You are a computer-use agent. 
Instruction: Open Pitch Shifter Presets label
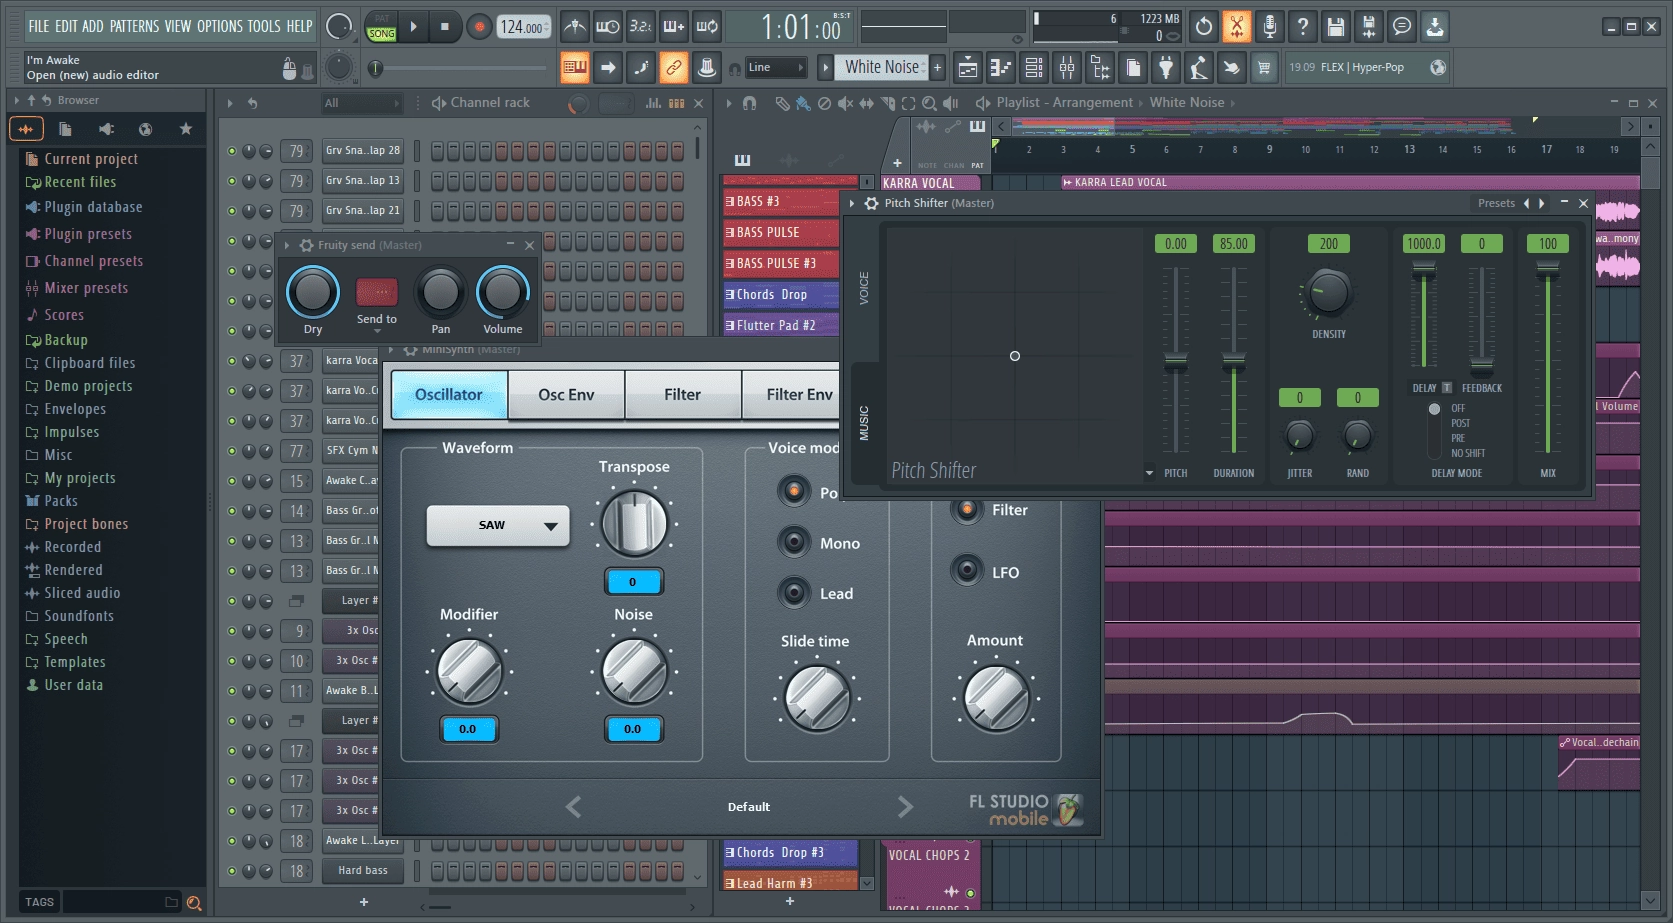(1496, 203)
